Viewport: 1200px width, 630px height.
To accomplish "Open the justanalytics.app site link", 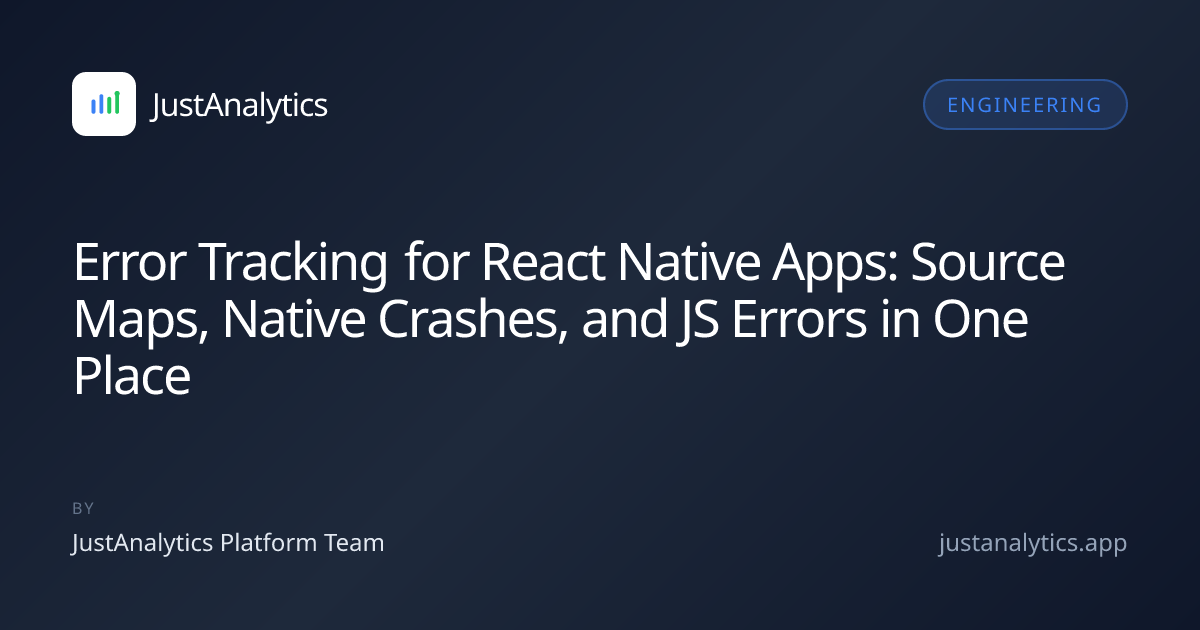I will (x=1033, y=543).
